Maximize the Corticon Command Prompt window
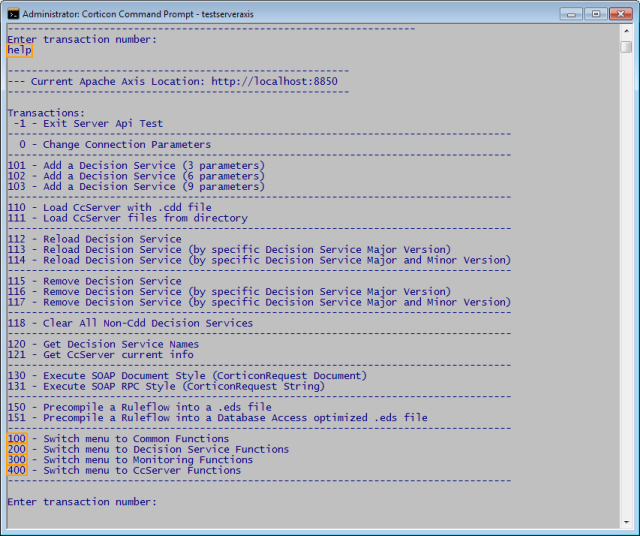 pos(596,14)
